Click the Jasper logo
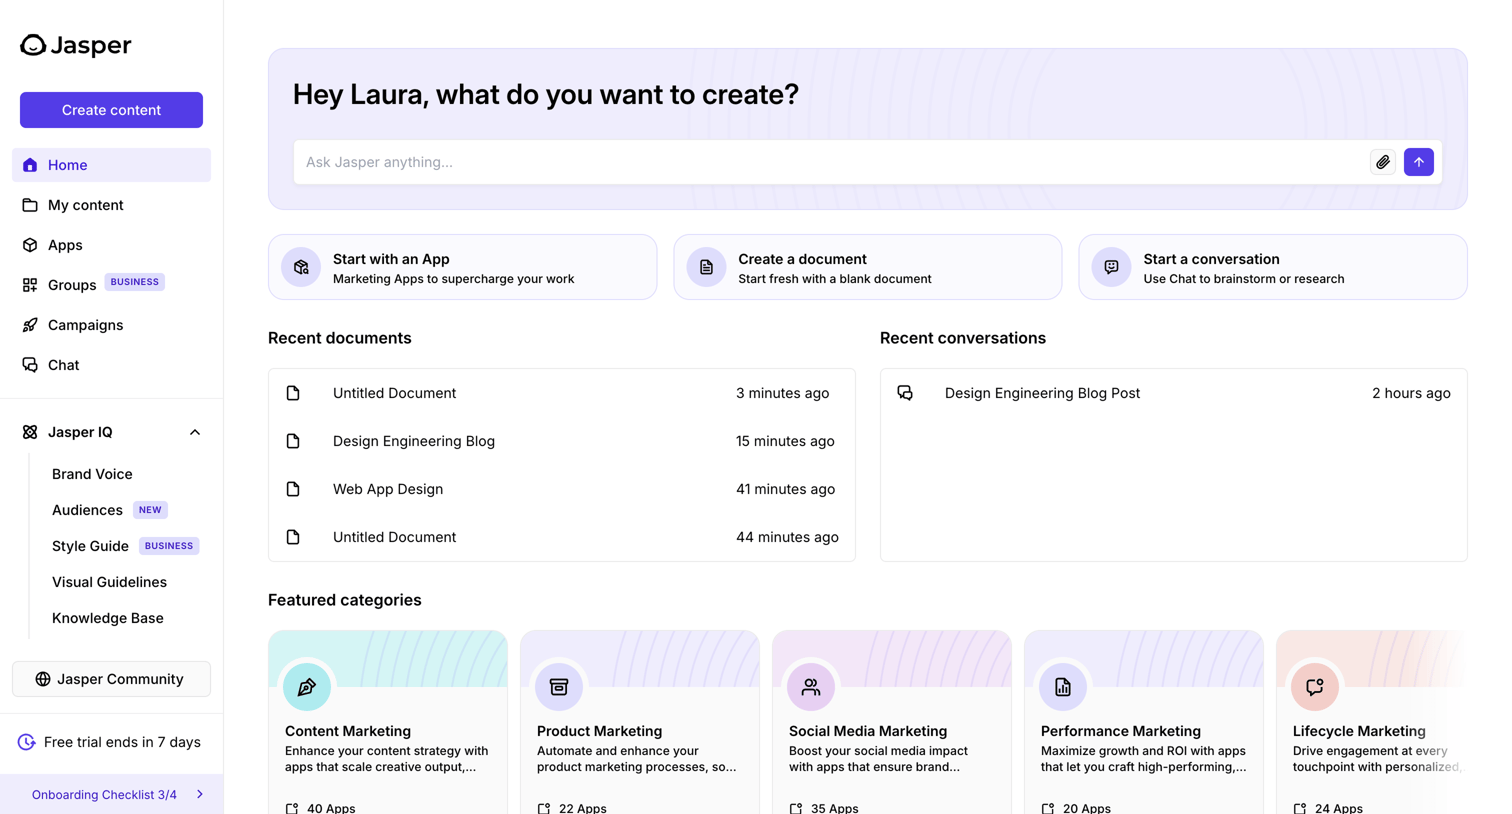Screen dimensions: 1512x814 click(76, 45)
